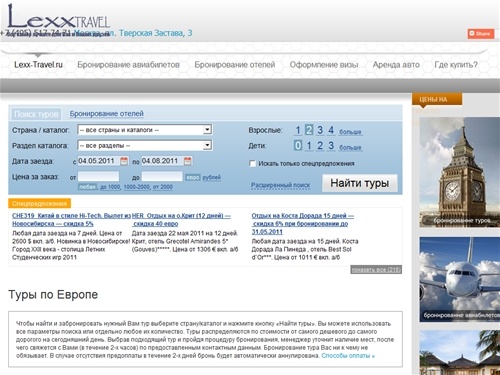Click the Lexx Travel logo
This screenshot has width=500, height=375.
coord(58,17)
